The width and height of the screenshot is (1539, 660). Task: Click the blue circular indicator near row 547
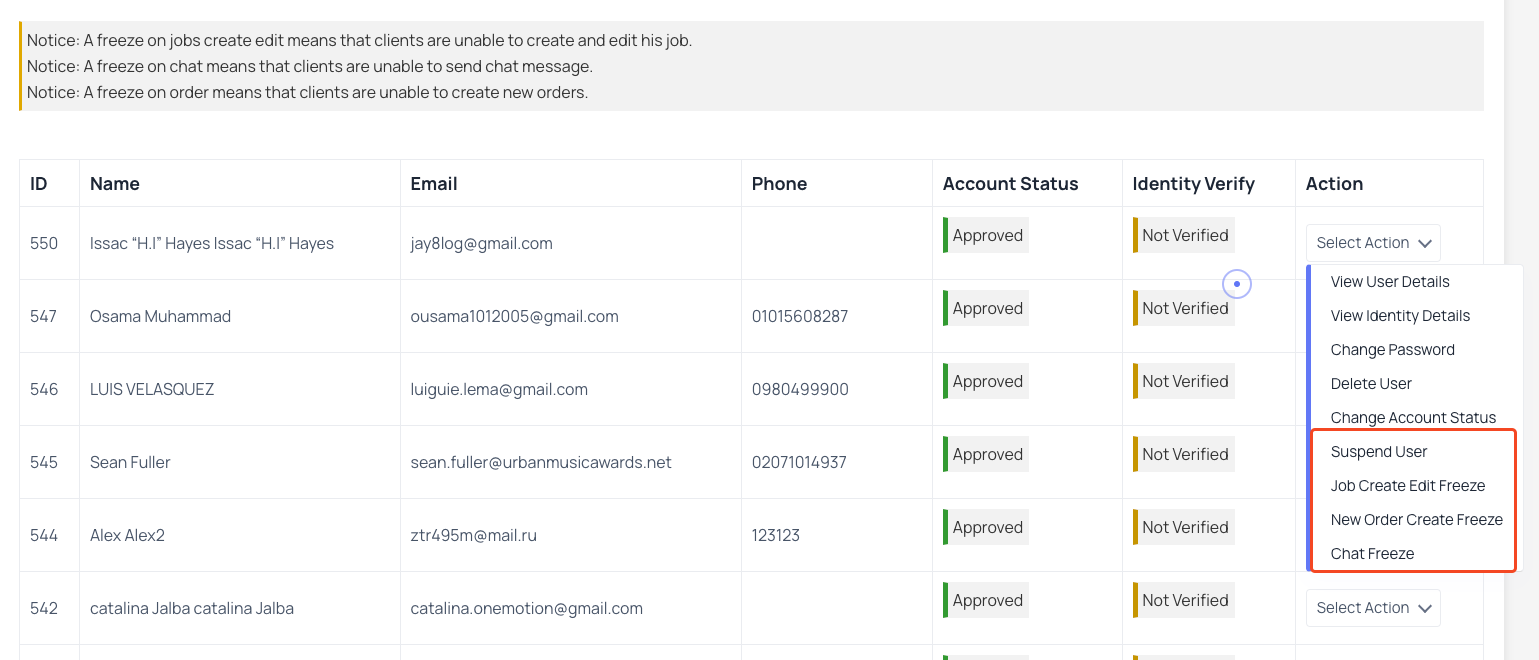click(1237, 283)
